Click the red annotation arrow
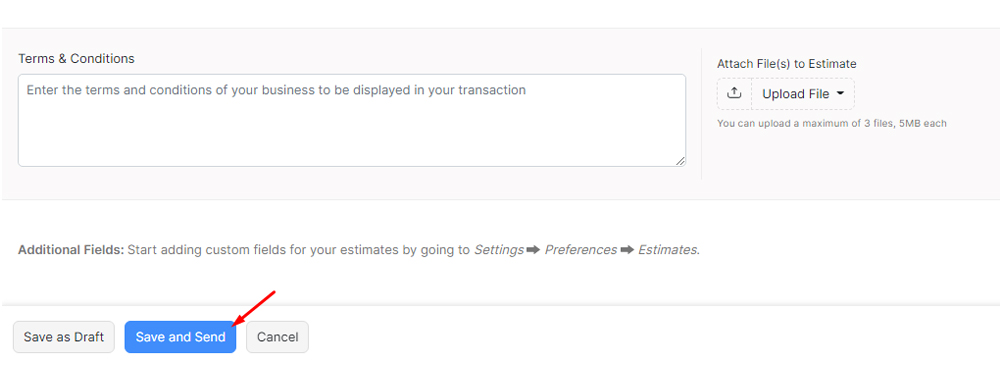1000x381 pixels. (254, 309)
